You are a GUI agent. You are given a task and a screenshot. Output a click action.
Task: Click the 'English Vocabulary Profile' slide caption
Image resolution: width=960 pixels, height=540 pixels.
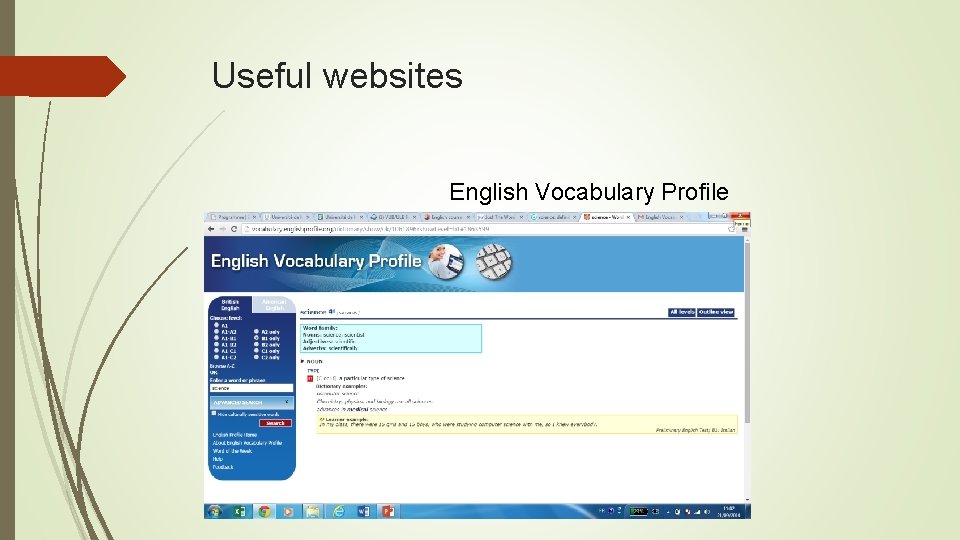pos(589,192)
